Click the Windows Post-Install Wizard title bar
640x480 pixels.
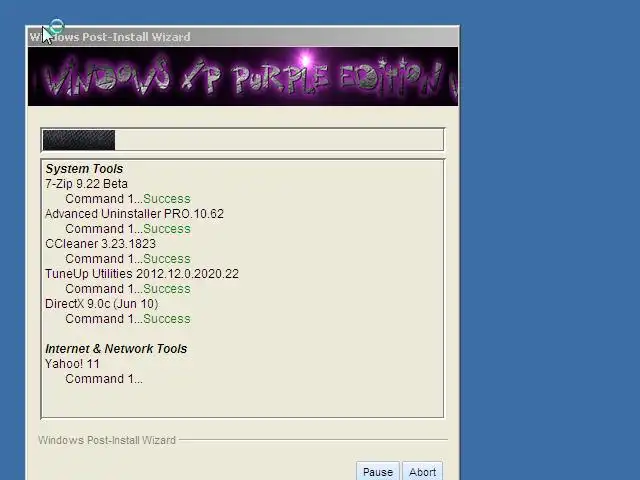pos(243,37)
